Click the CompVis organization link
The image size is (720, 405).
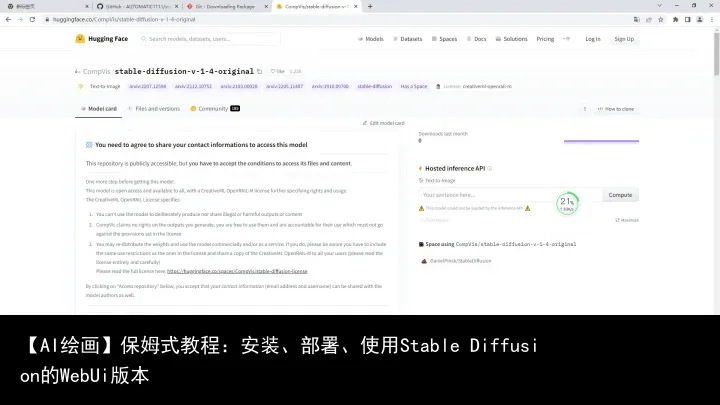coord(96,71)
